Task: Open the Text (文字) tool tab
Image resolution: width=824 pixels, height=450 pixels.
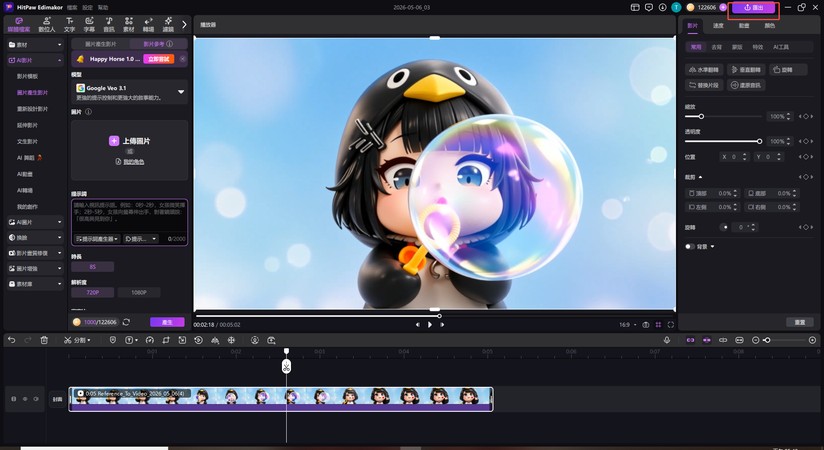Action: point(69,24)
